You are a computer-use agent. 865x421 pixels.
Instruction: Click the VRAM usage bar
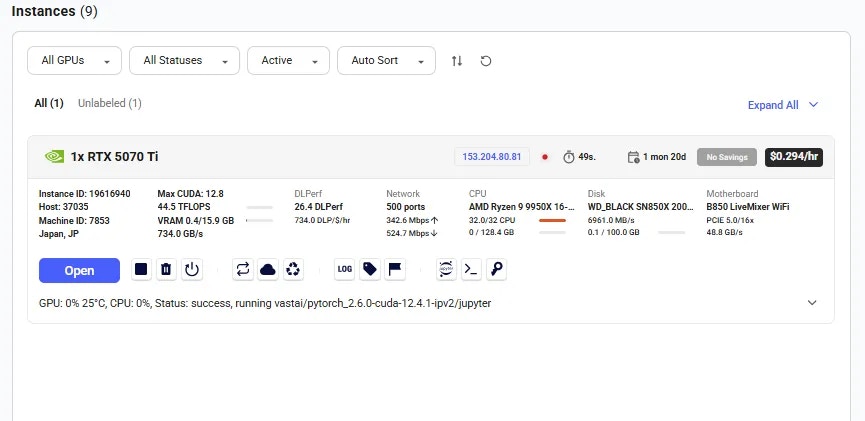[259, 221]
